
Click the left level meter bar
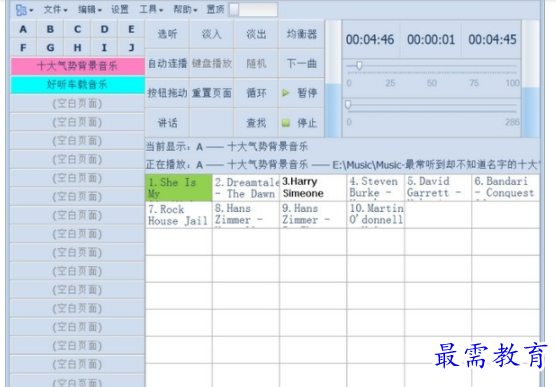click(333, 79)
